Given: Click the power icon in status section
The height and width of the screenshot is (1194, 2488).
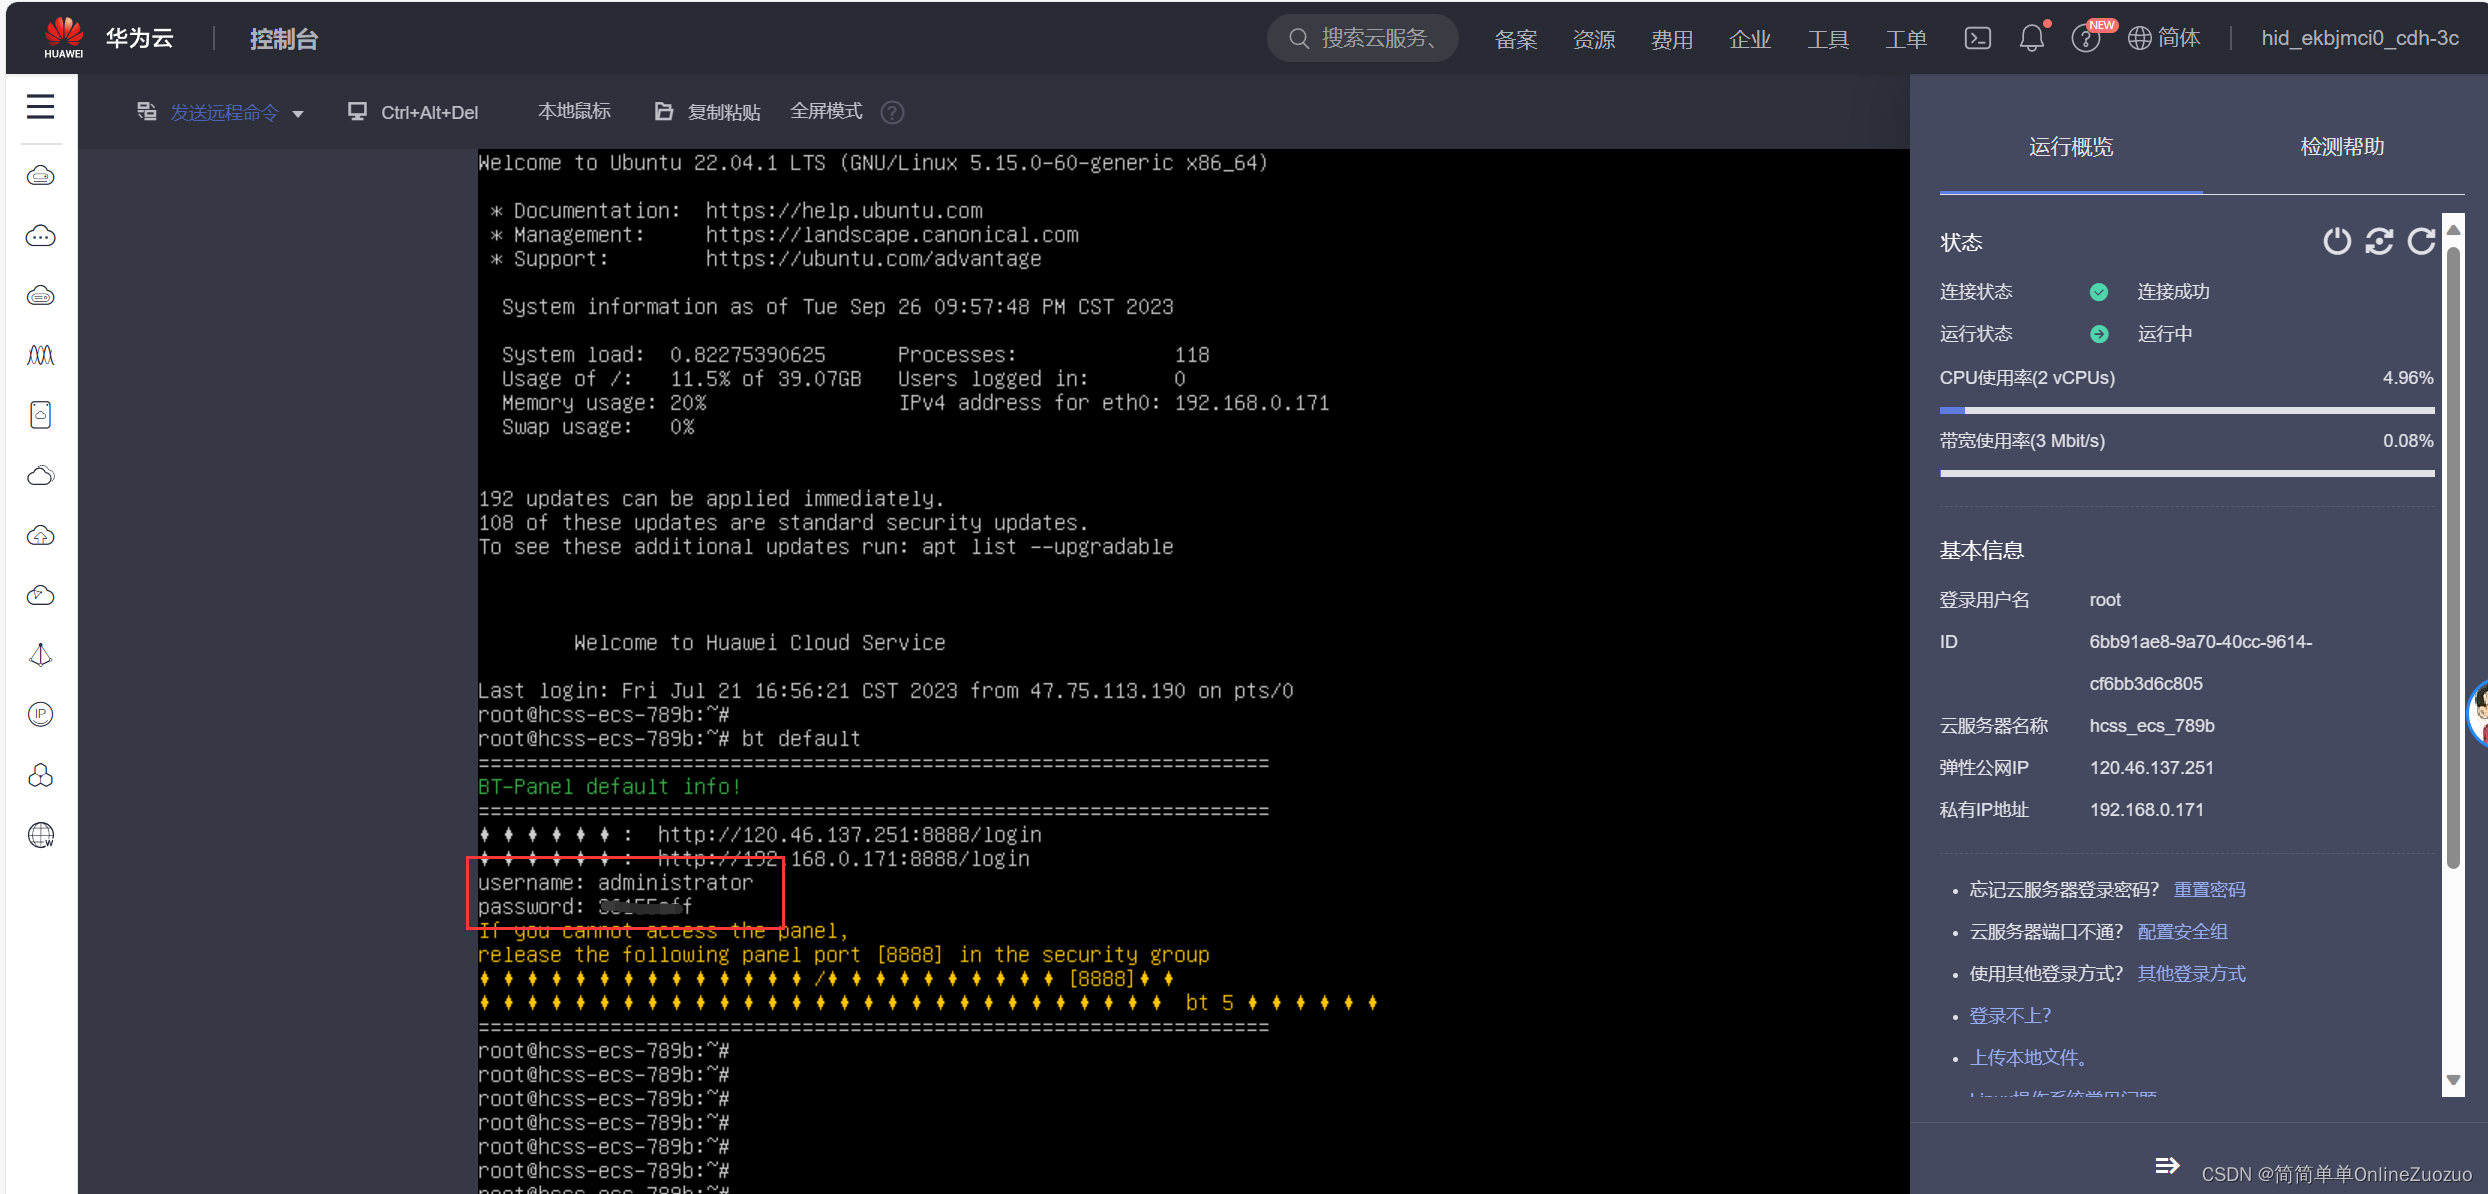Looking at the screenshot, I should pyautogui.click(x=2336, y=241).
